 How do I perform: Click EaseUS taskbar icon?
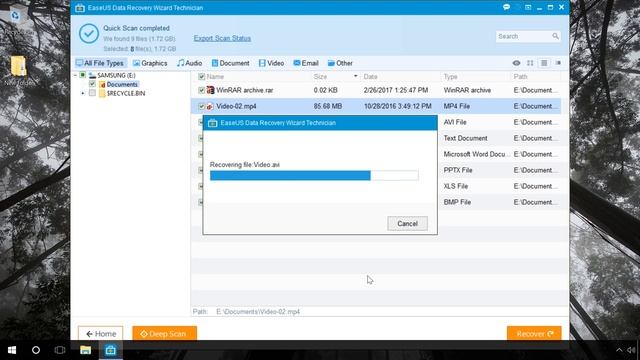tap(111, 350)
